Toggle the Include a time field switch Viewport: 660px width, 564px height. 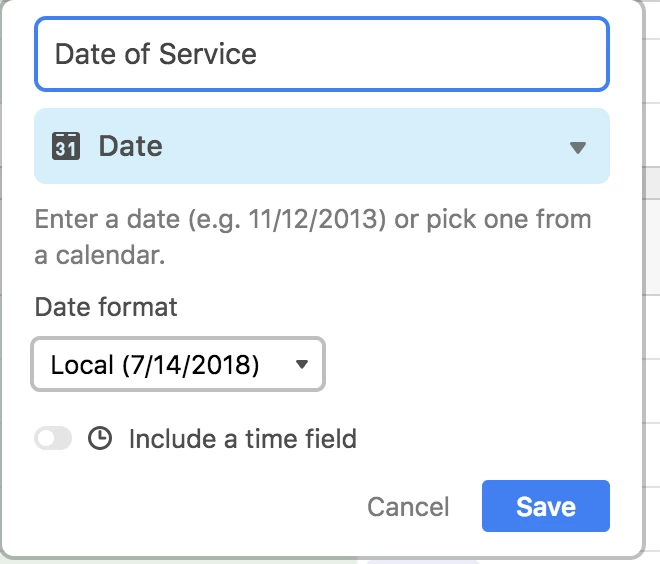53,438
